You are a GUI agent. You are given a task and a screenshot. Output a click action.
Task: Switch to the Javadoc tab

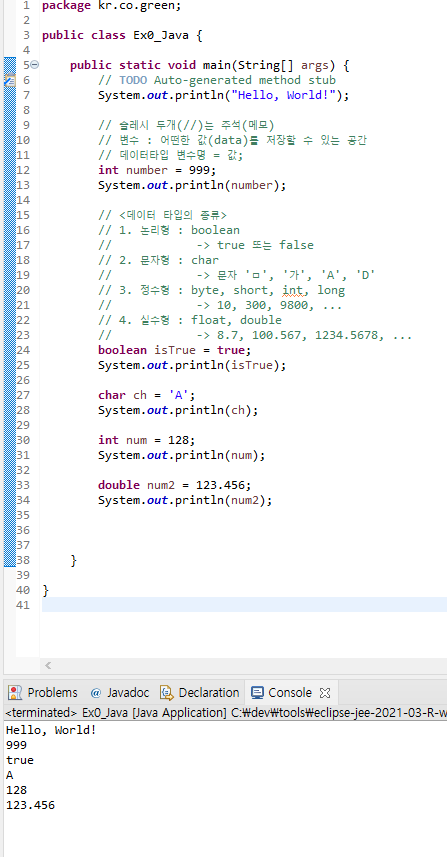pyautogui.click(x=120, y=692)
